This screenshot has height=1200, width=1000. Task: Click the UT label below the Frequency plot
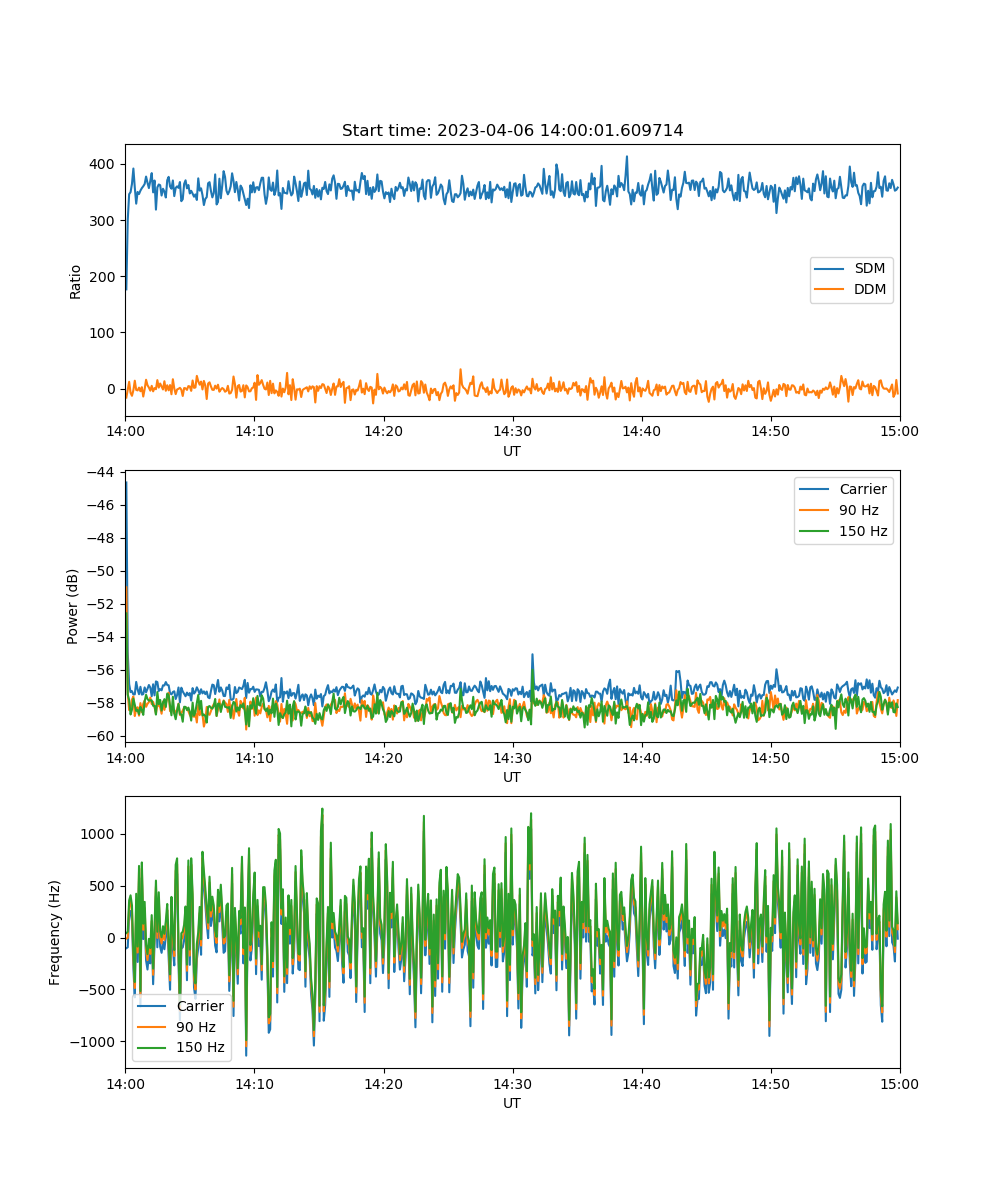(512, 1103)
